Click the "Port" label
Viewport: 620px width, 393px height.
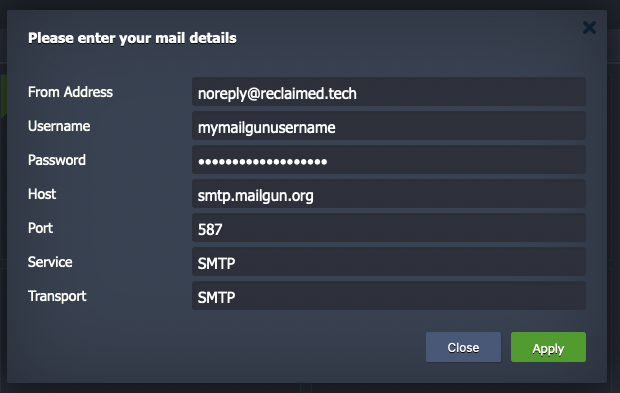point(40,228)
